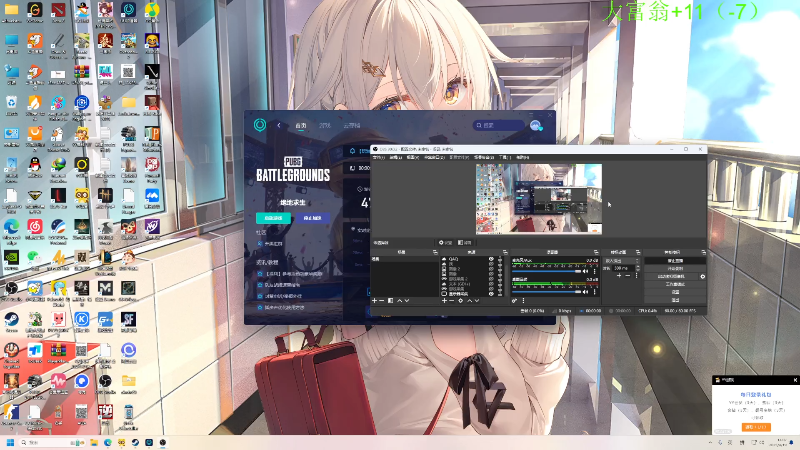This screenshot has height=450, width=800.
Task: Toggle visibility of 图像 2 source
Action: (491, 268)
